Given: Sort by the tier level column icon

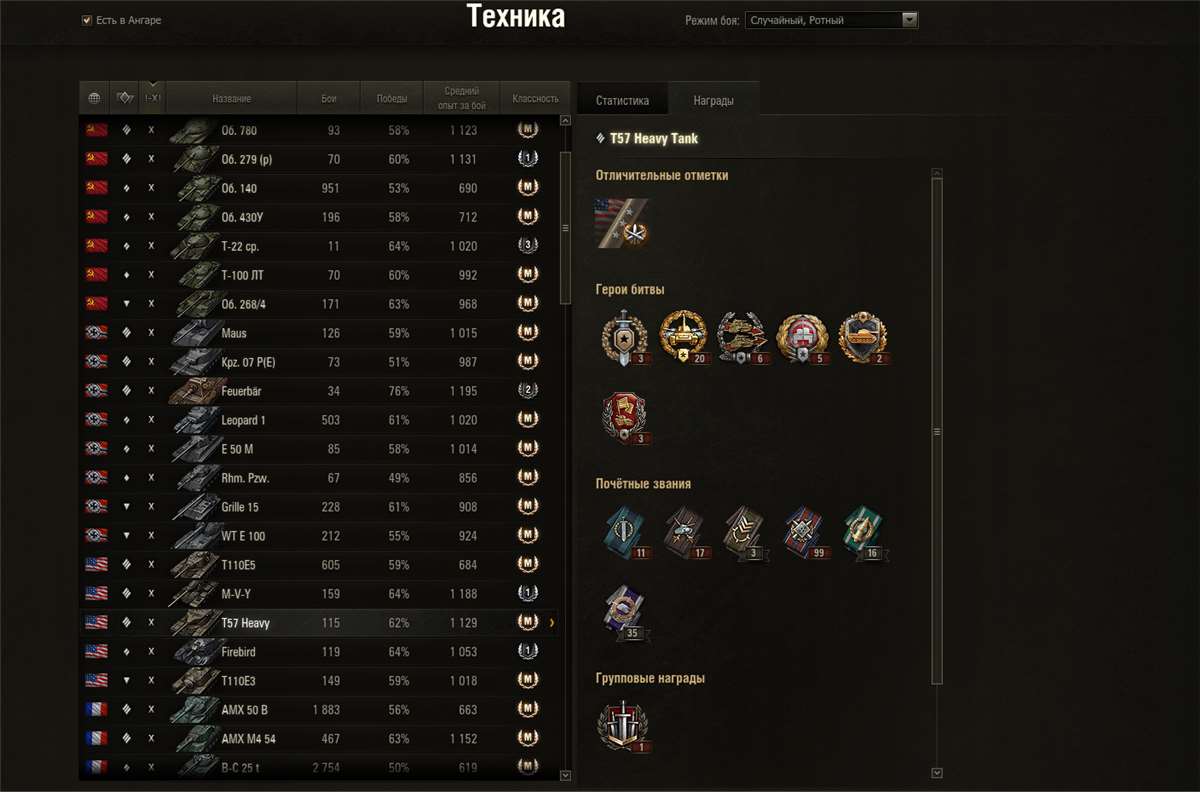Looking at the screenshot, I should click(x=152, y=99).
